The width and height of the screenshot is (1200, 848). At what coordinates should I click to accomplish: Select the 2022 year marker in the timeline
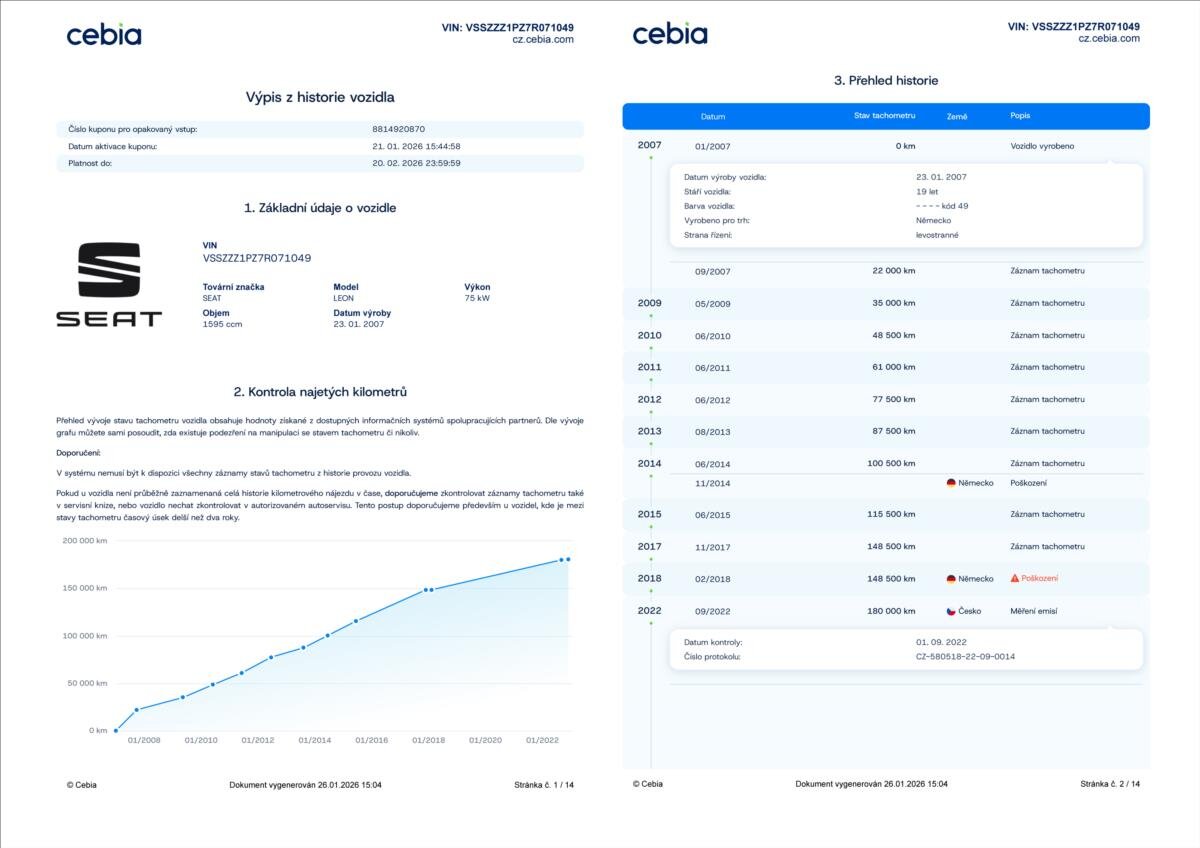pos(649,610)
